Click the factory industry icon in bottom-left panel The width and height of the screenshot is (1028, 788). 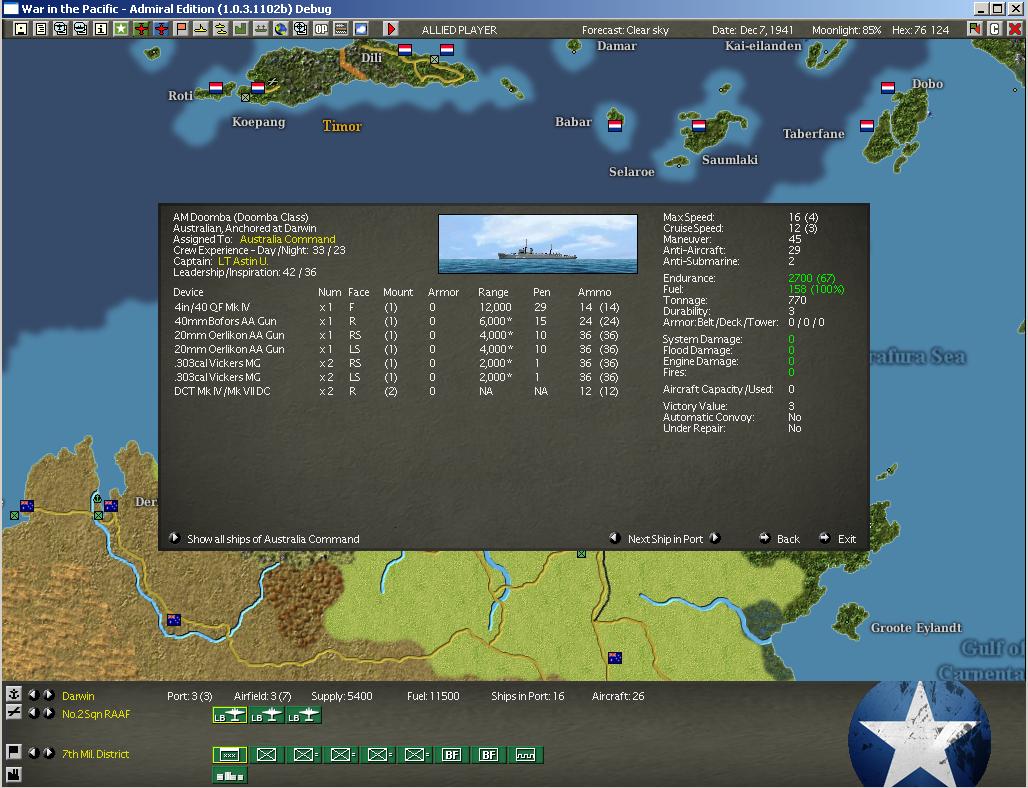13,774
